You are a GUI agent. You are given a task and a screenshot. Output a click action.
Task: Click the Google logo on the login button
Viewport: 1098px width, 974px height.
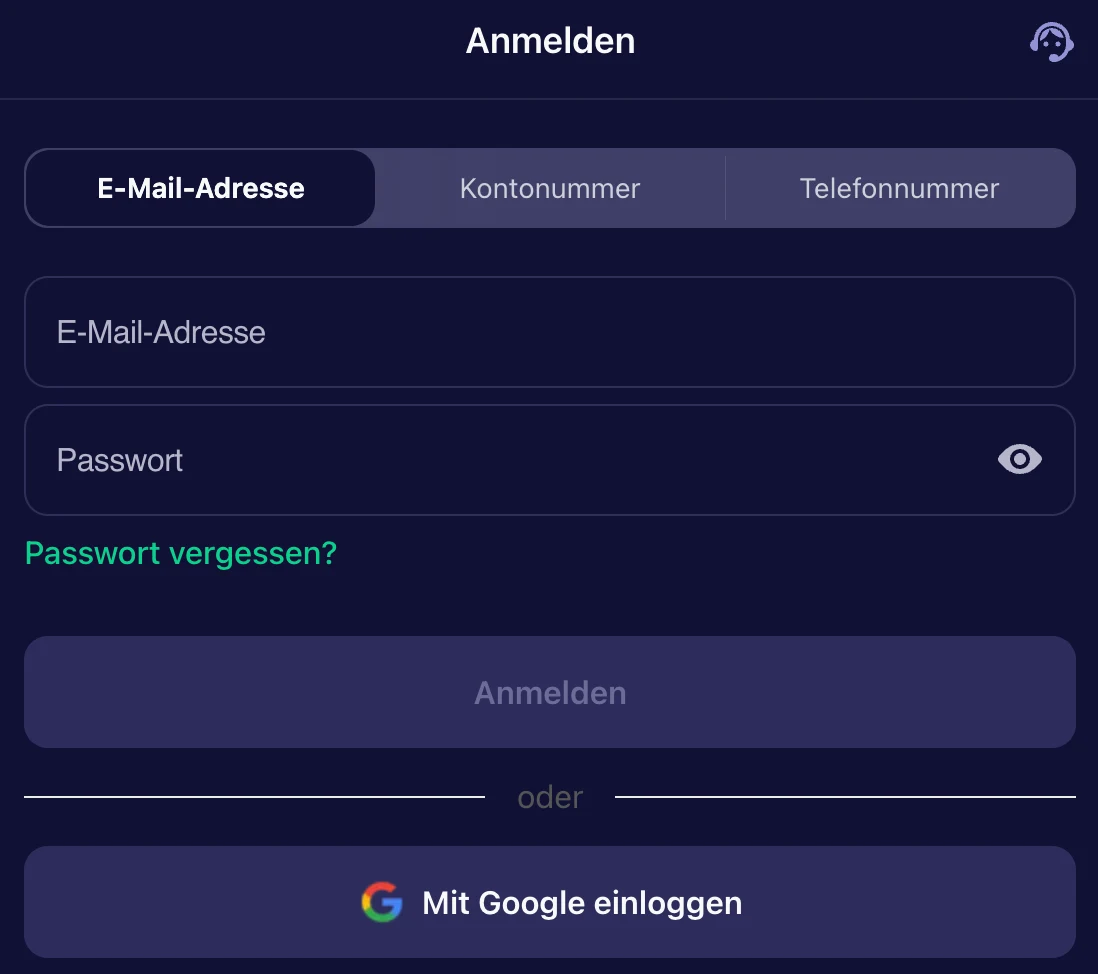[x=381, y=901]
